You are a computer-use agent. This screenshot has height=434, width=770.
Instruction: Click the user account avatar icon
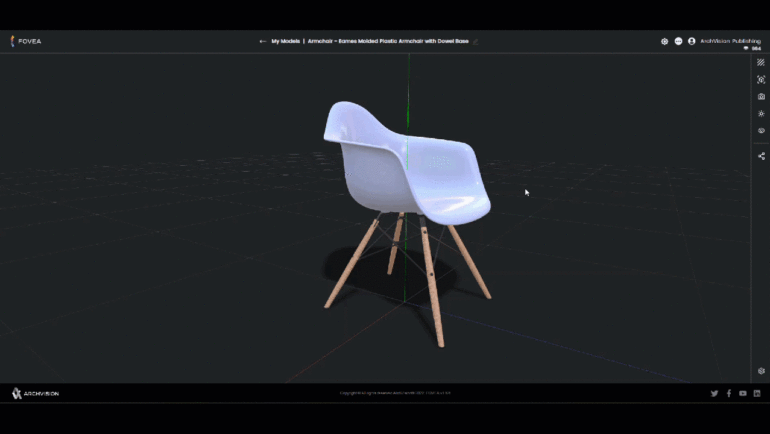tap(691, 41)
